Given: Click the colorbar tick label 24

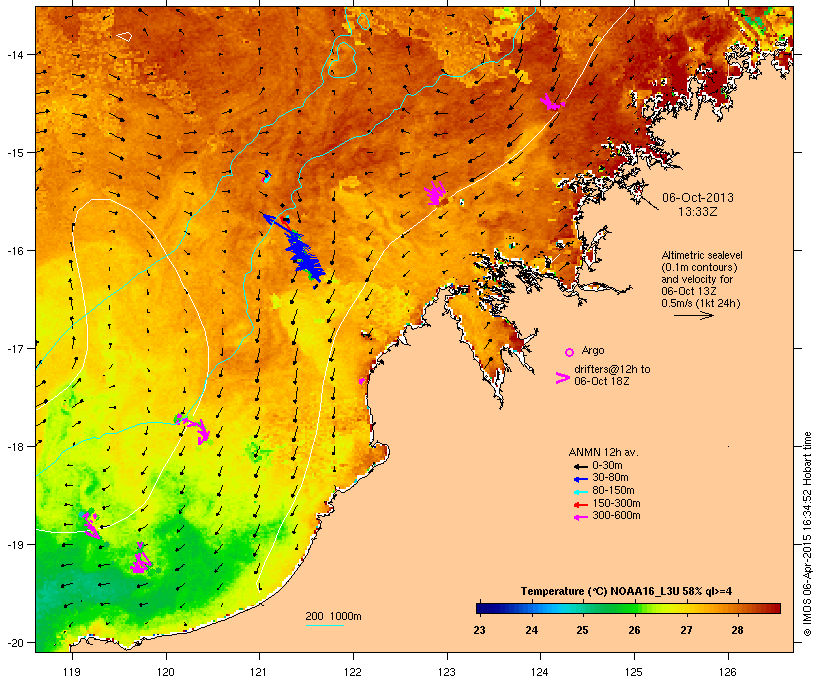Looking at the screenshot, I should (x=531, y=630).
